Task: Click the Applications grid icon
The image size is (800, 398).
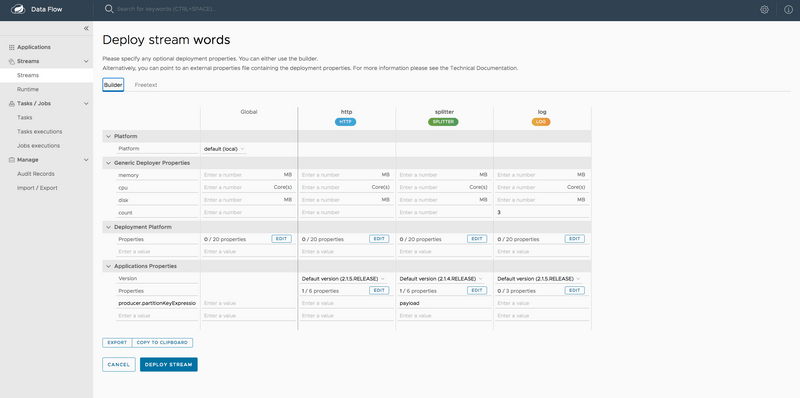Action: [12, 47]
